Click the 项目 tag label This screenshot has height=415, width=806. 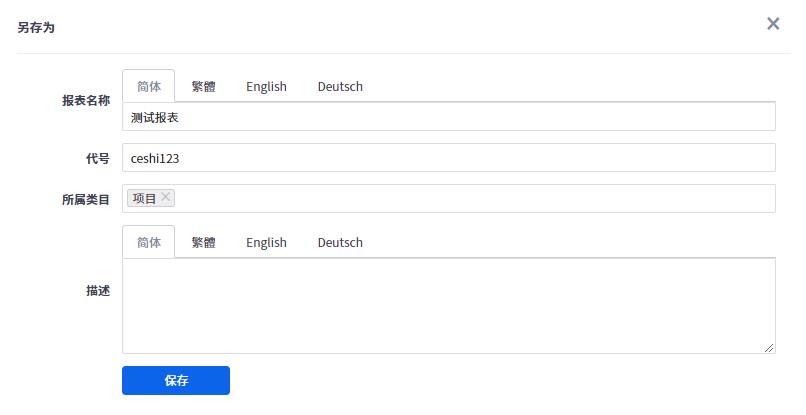coord(144,198)
